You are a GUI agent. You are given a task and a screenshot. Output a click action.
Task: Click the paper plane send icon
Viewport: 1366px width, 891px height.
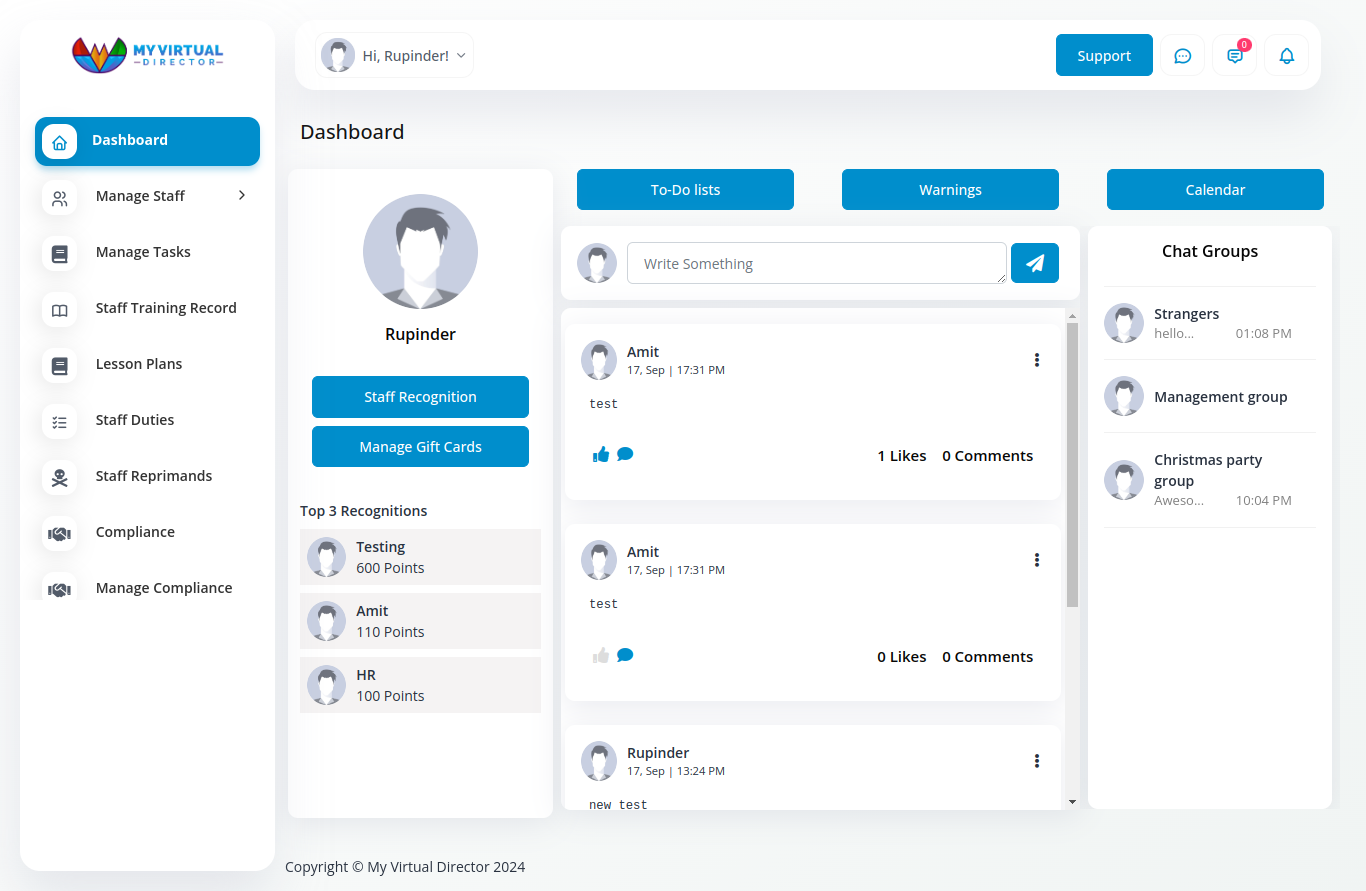(1034, 263)
